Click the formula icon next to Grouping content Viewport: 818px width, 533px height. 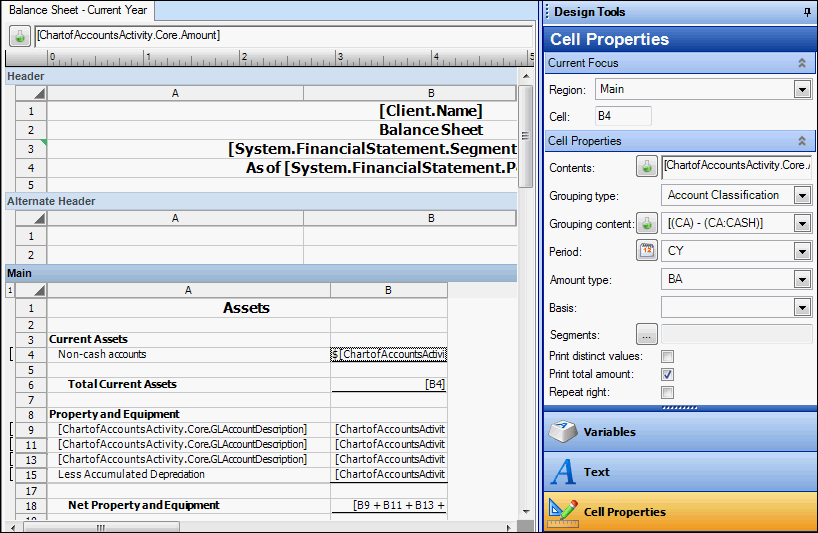(647, 223)
